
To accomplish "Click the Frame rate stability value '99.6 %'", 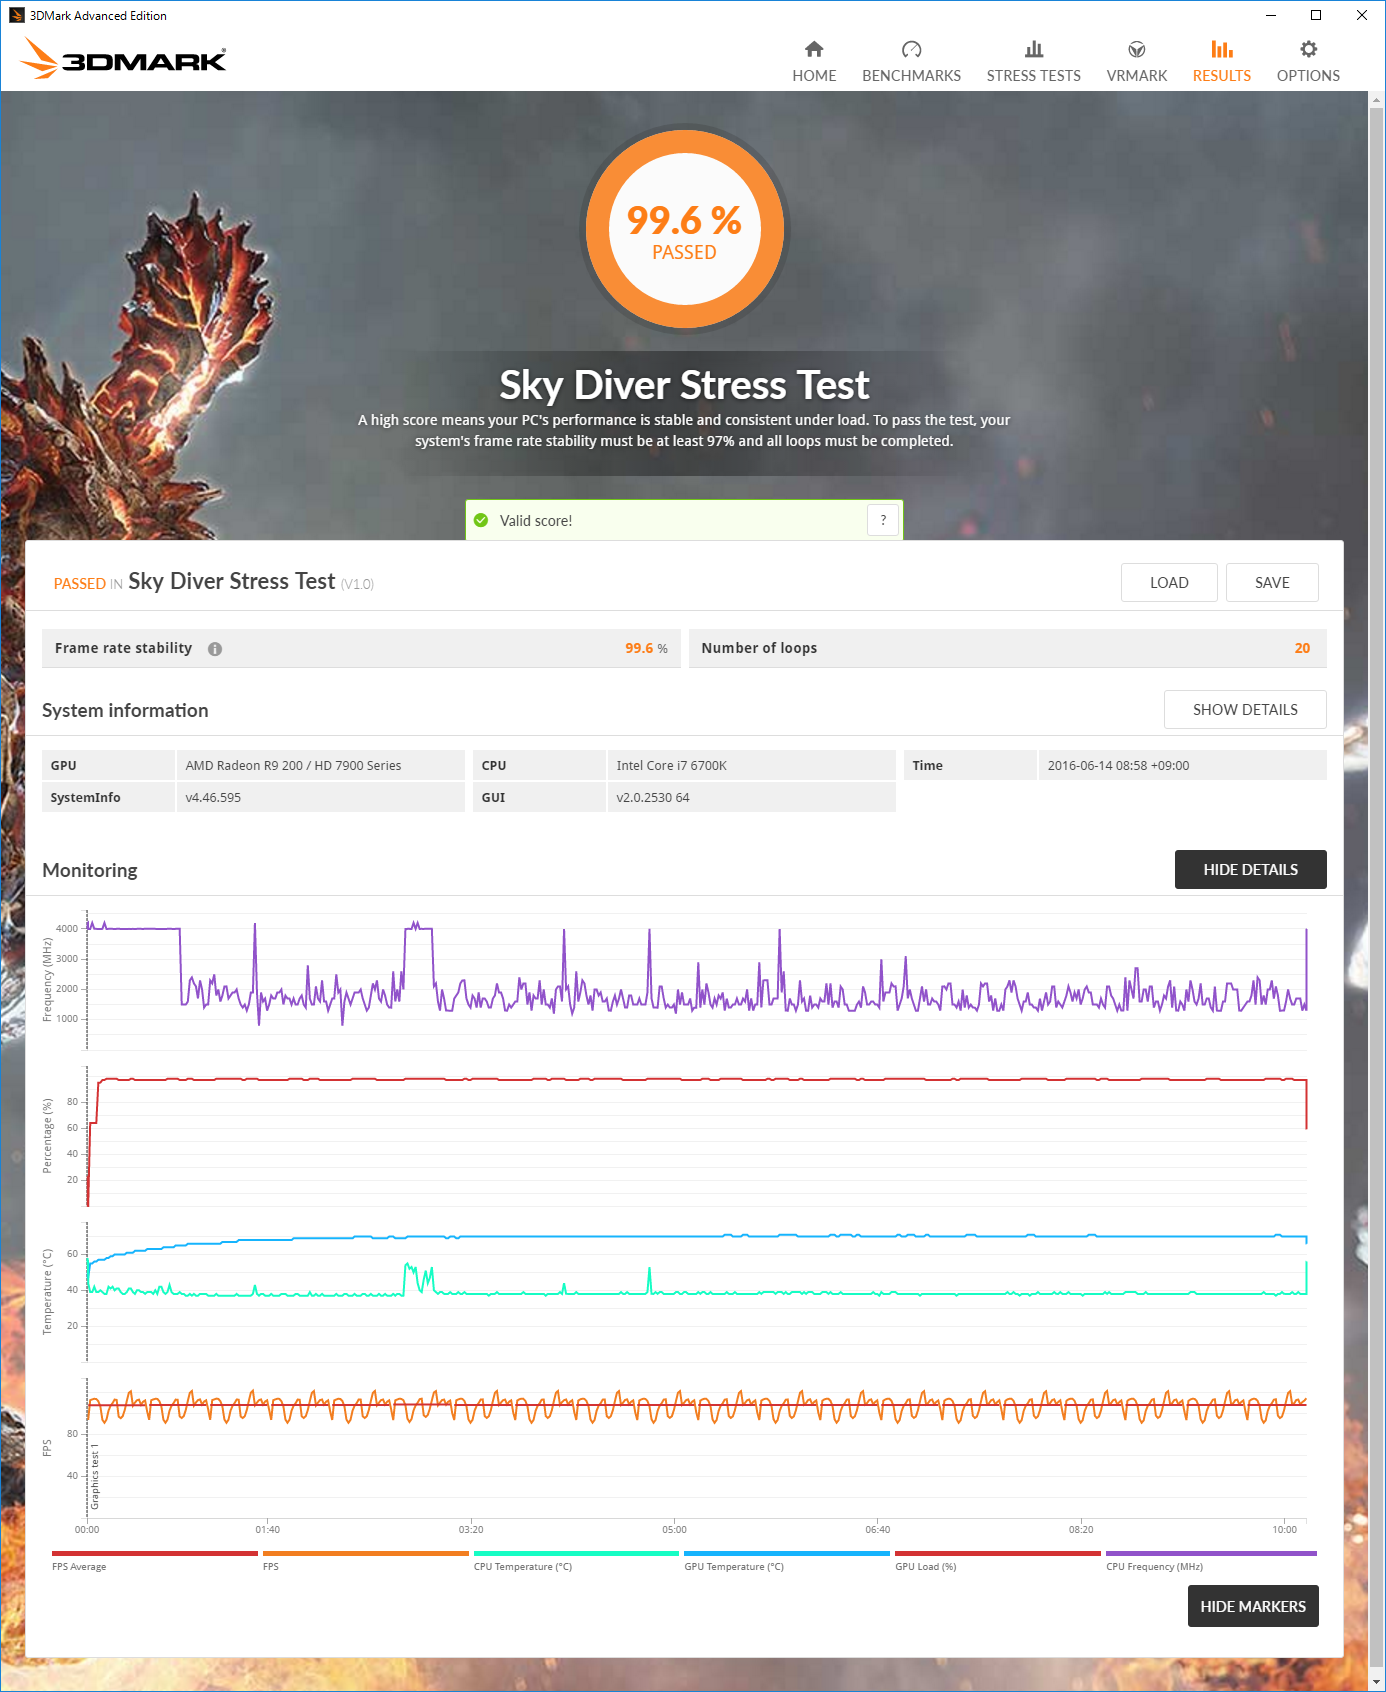I will 646,649.
